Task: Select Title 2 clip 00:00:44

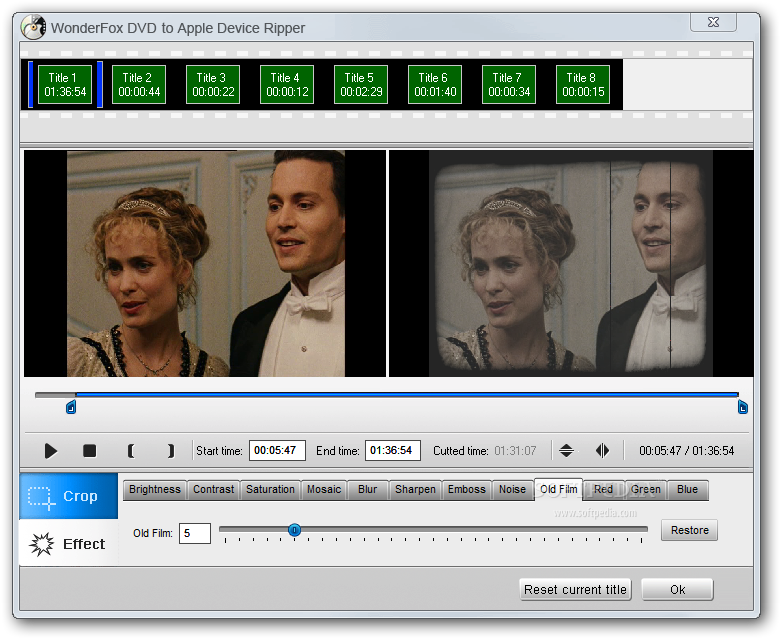Action: coord(139,85)
